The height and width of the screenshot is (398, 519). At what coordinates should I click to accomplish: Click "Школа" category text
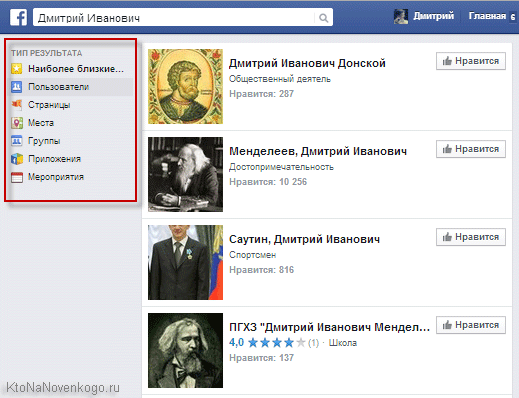click(343, 343)
